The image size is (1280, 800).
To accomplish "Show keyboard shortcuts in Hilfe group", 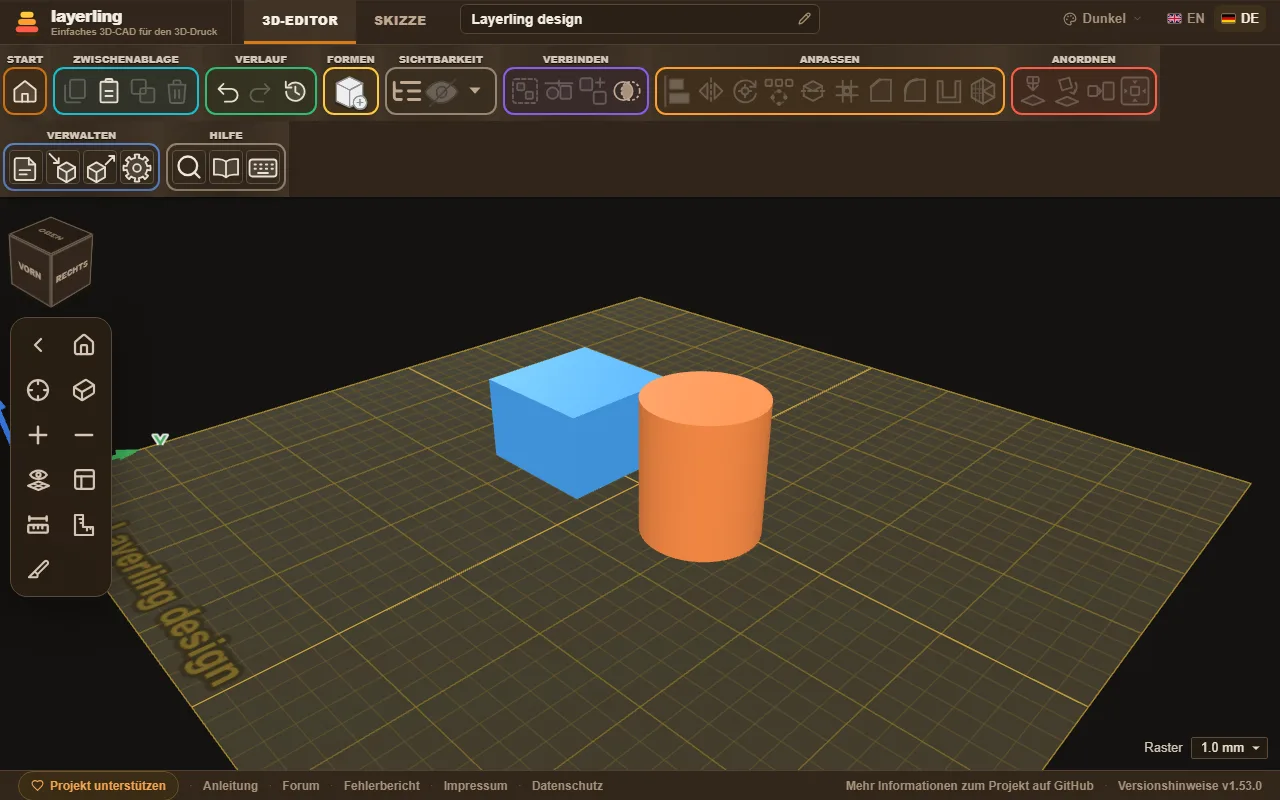I will click(263, 168).
